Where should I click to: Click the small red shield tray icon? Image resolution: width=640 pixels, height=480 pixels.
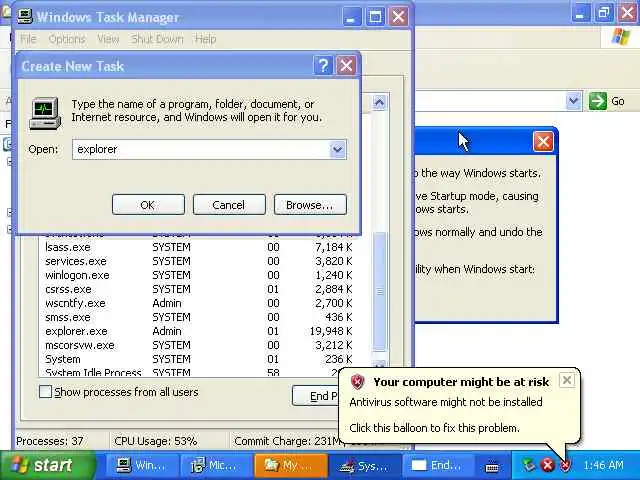(565, 465)
